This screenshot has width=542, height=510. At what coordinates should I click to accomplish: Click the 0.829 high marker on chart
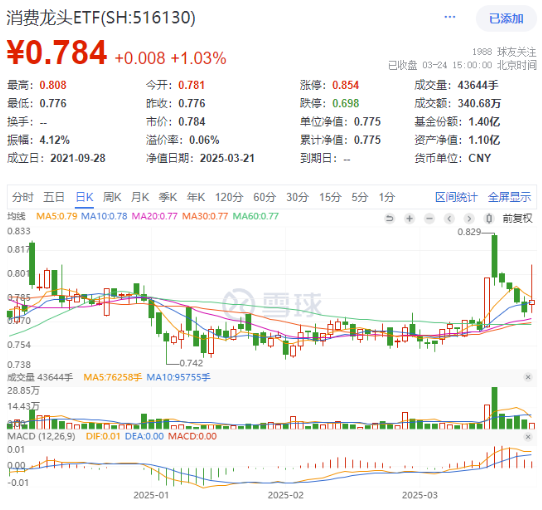tap(469, 232)
